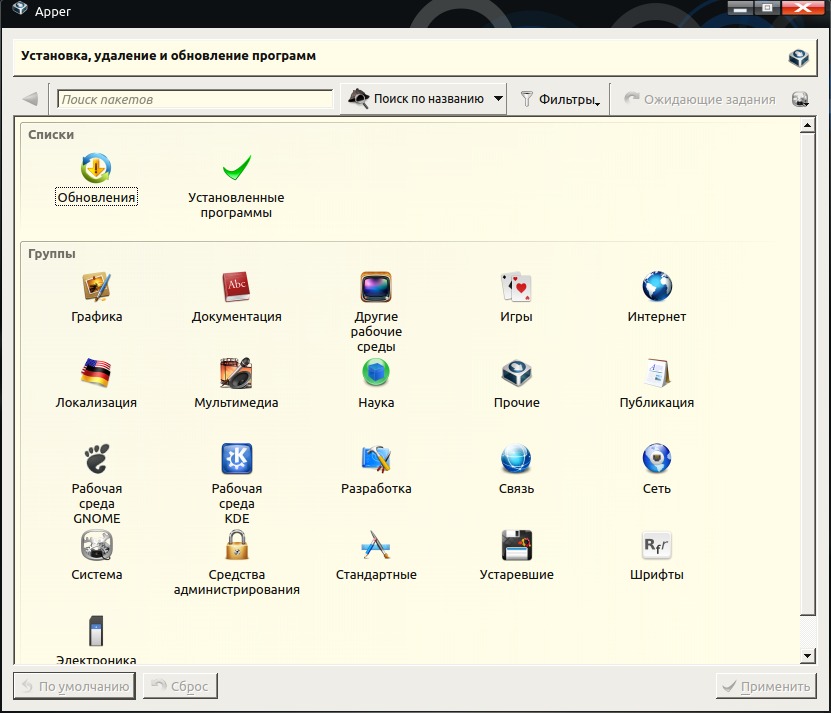Screen dimensions: 831x713
Task: Click the Apper window title icon
Action: tap(20, 10)
